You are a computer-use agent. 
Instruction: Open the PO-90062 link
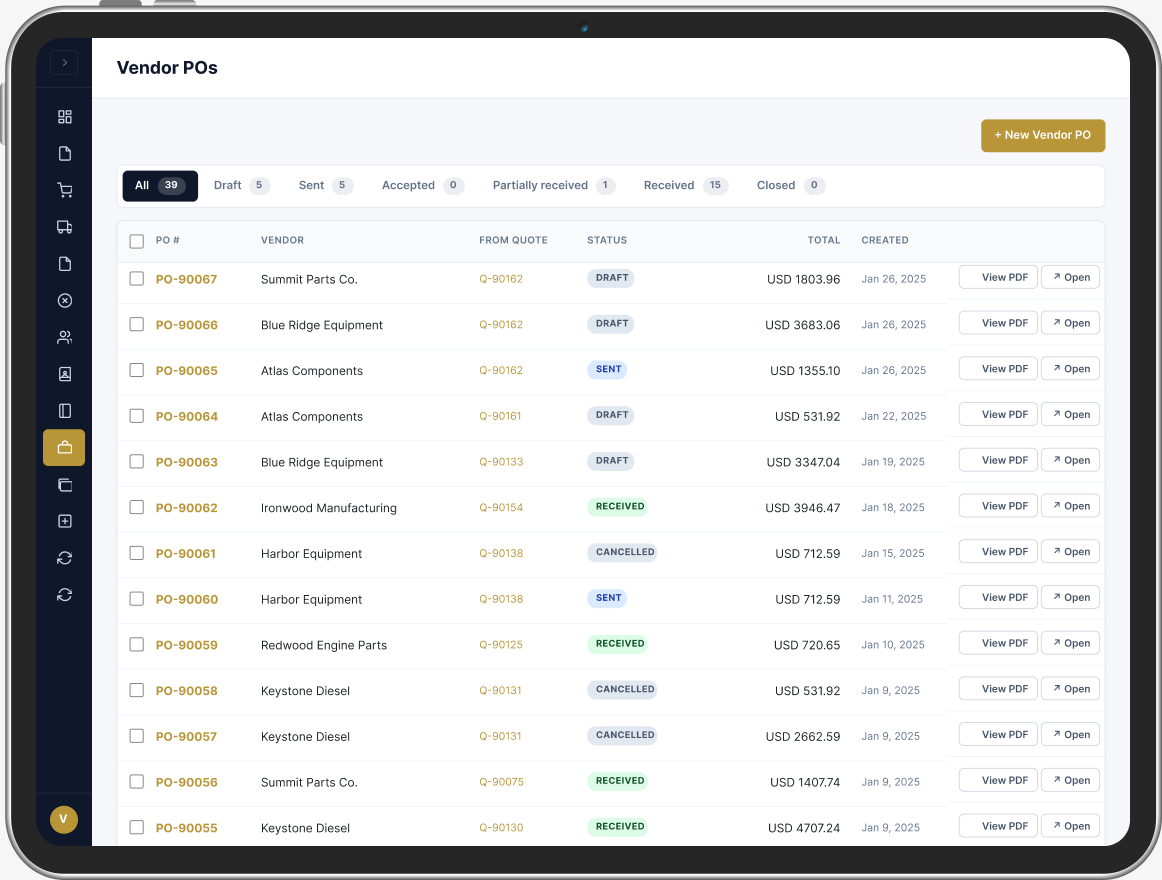coord(186,508)
